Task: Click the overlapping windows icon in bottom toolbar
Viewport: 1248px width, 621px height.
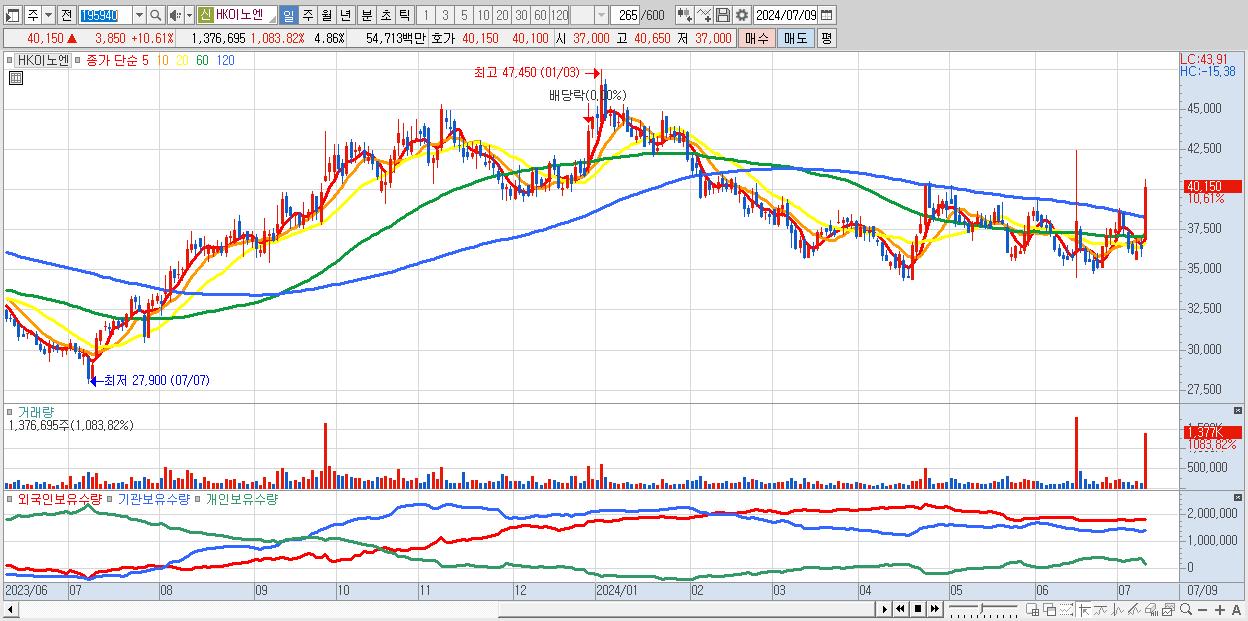Action: point(1050,610)
